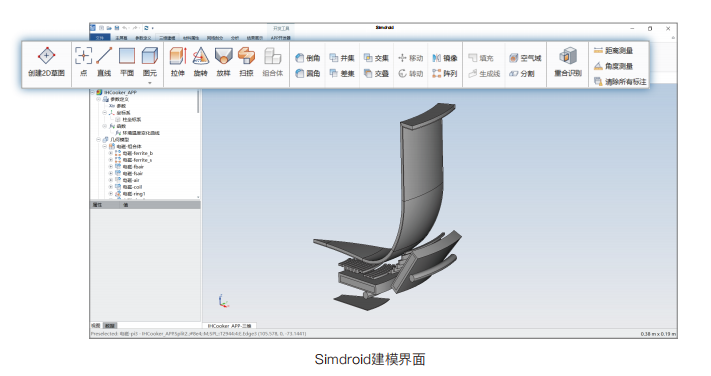Select 环境温度变化曲线 in the model tree
This screenshot has height=376, width=711.
(141, 133)
